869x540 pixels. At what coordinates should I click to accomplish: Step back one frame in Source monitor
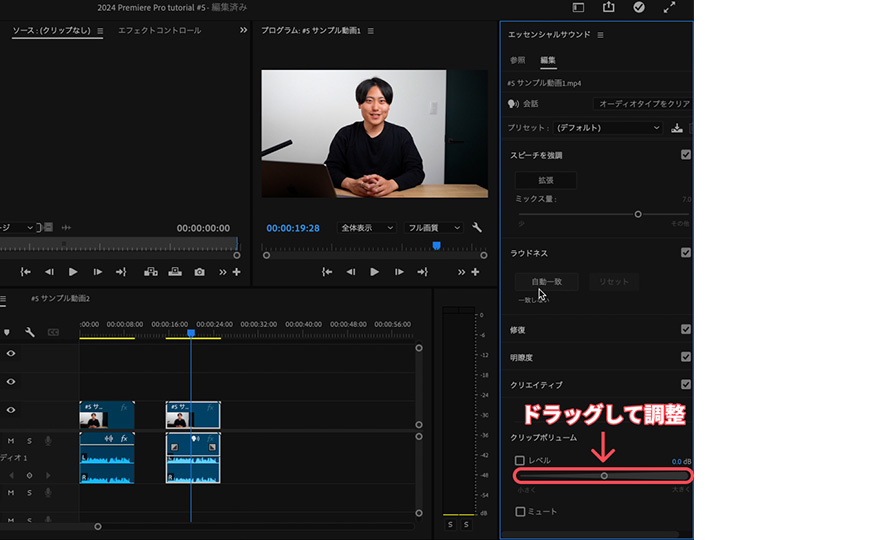coord(49,272)
